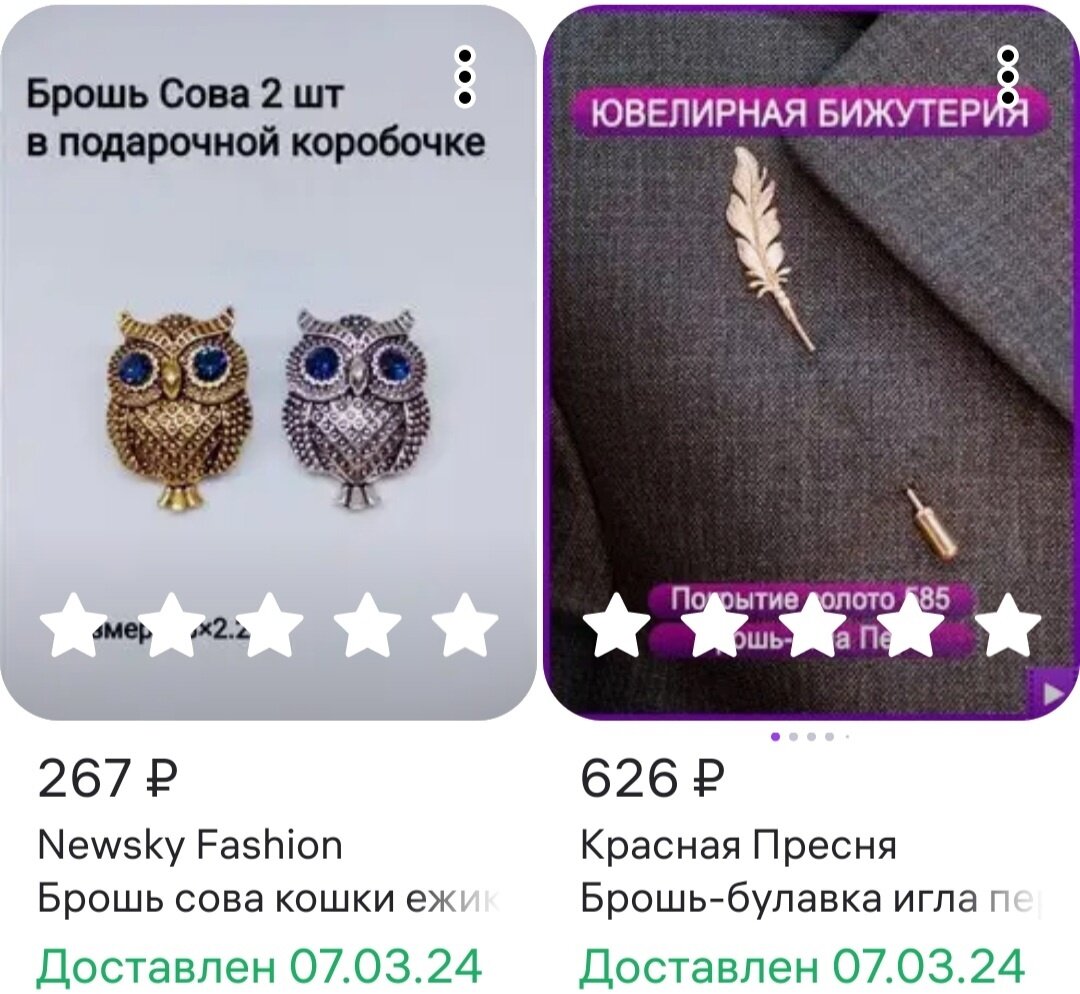
Task: Rate the owl brooch three stars
Action: [270, 625]
